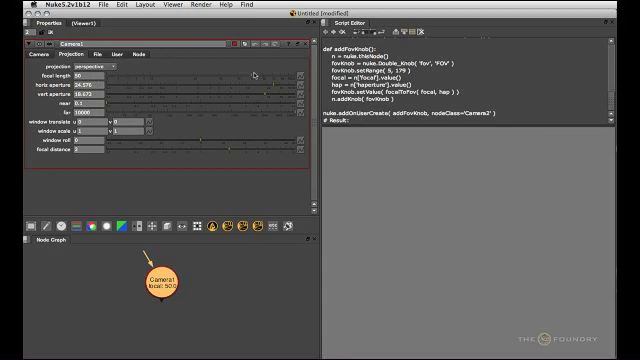This screenshot has height=360, width=640.
Task: Open animation menu for focal distance
Action: (300, 149)
